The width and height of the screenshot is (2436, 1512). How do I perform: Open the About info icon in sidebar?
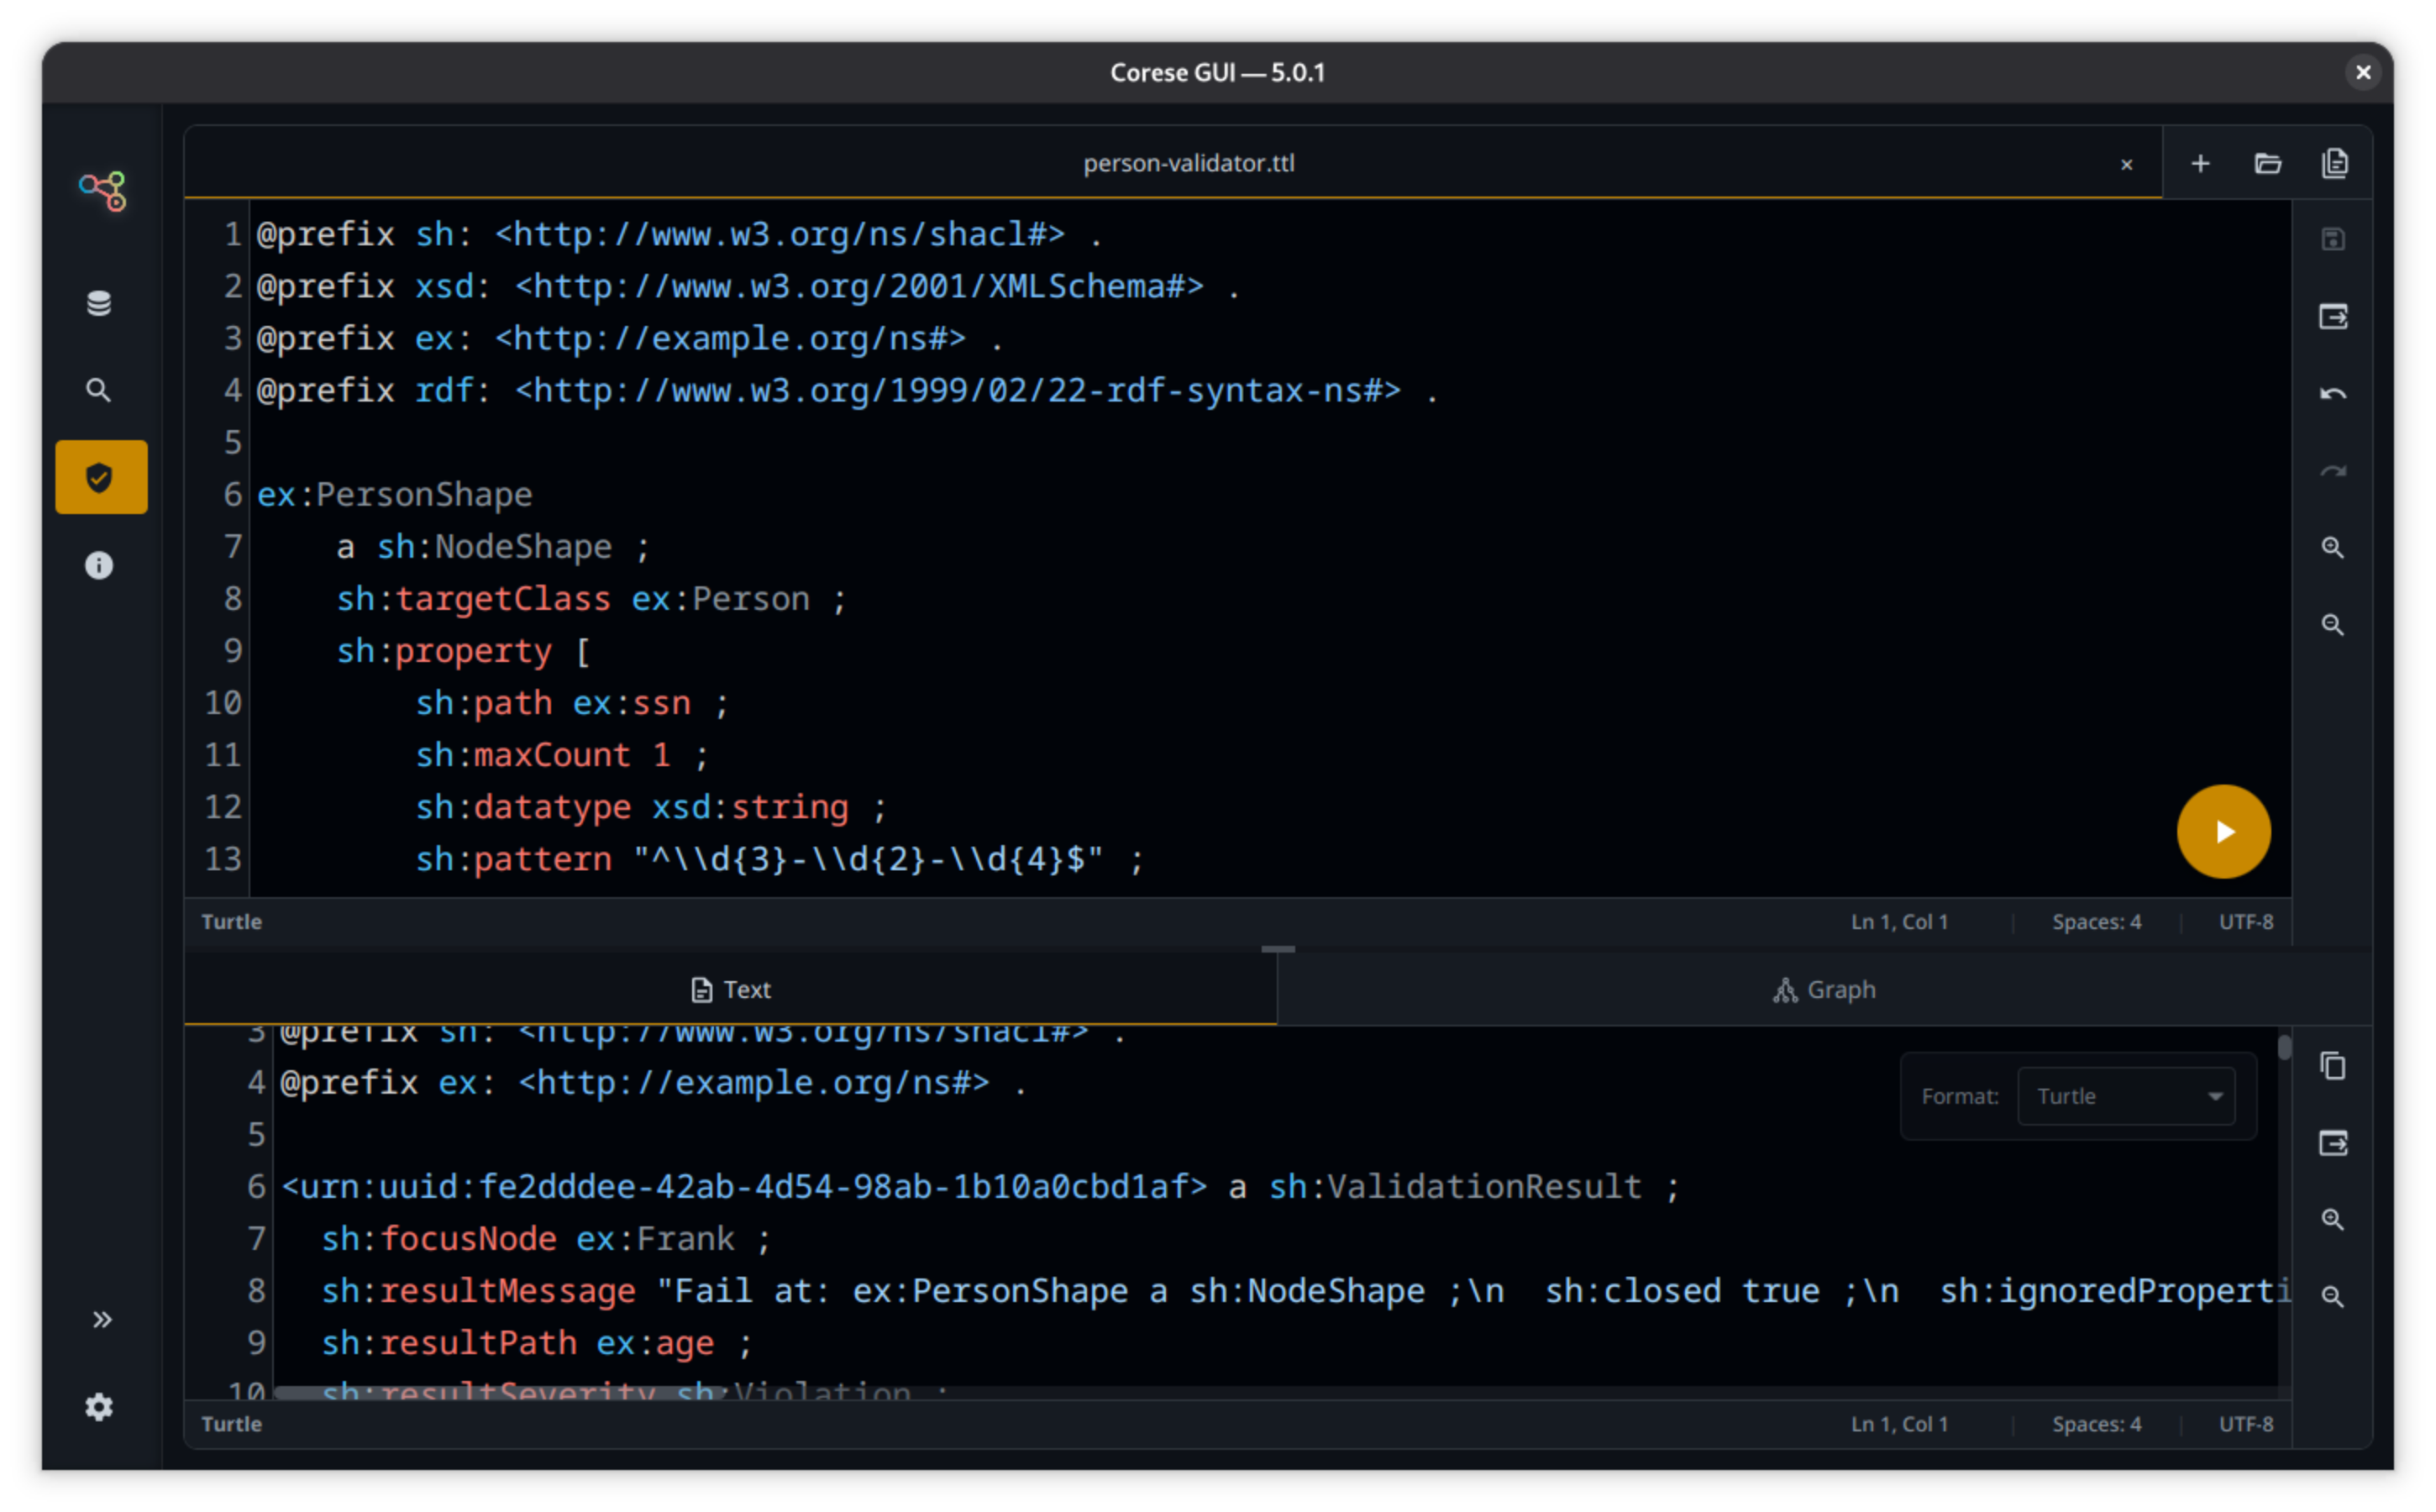(x=99, y=565)
